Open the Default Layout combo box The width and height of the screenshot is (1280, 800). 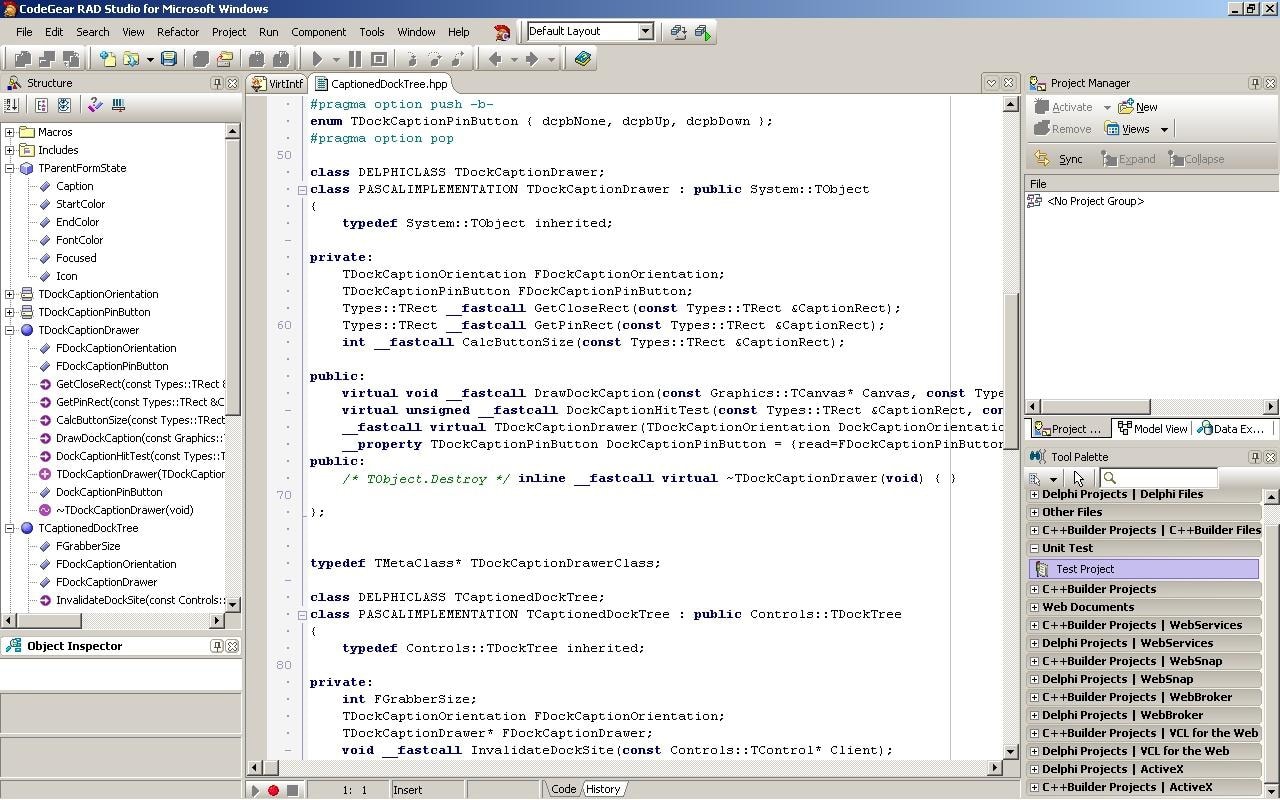(590, 31)
